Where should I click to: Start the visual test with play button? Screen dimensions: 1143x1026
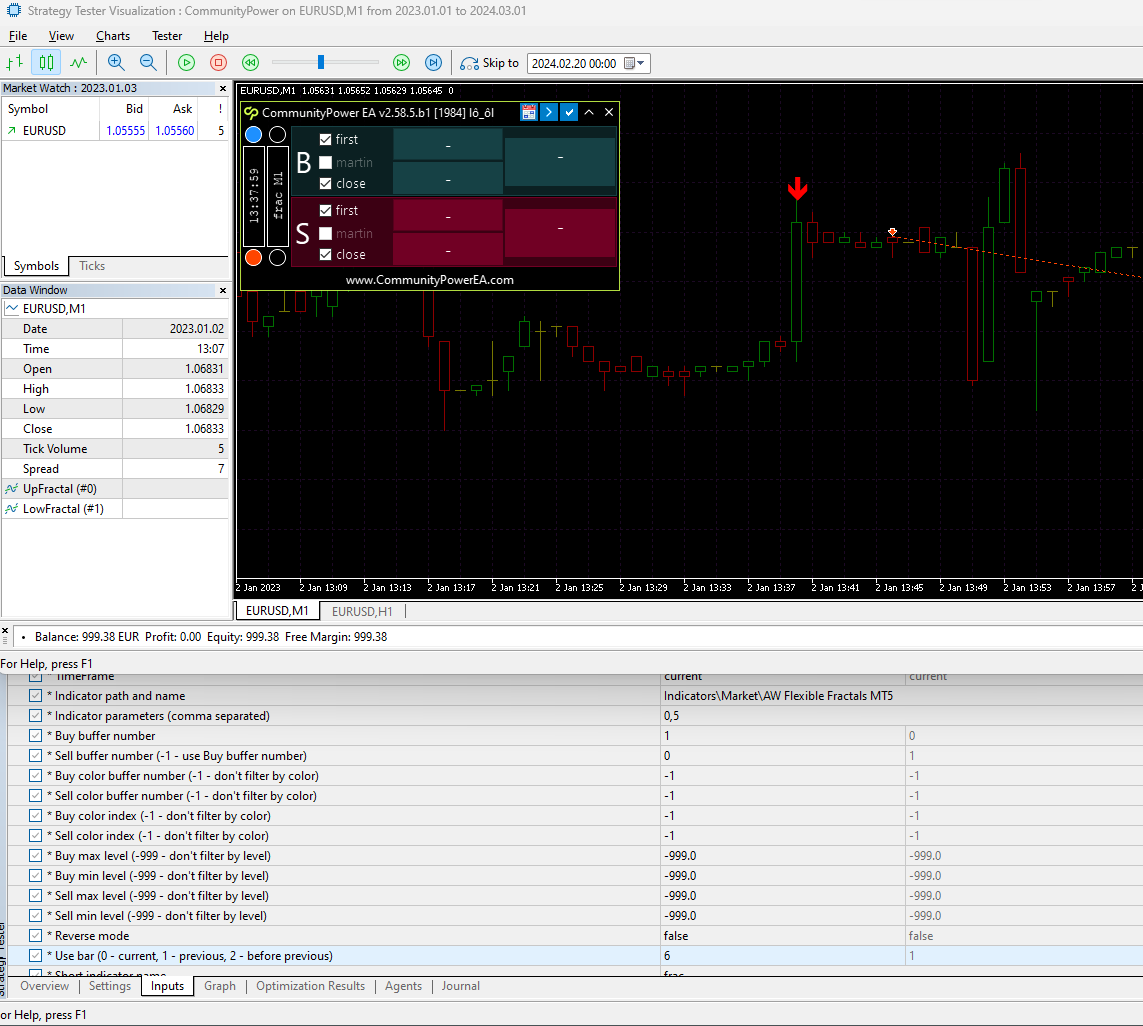point(187,63)
